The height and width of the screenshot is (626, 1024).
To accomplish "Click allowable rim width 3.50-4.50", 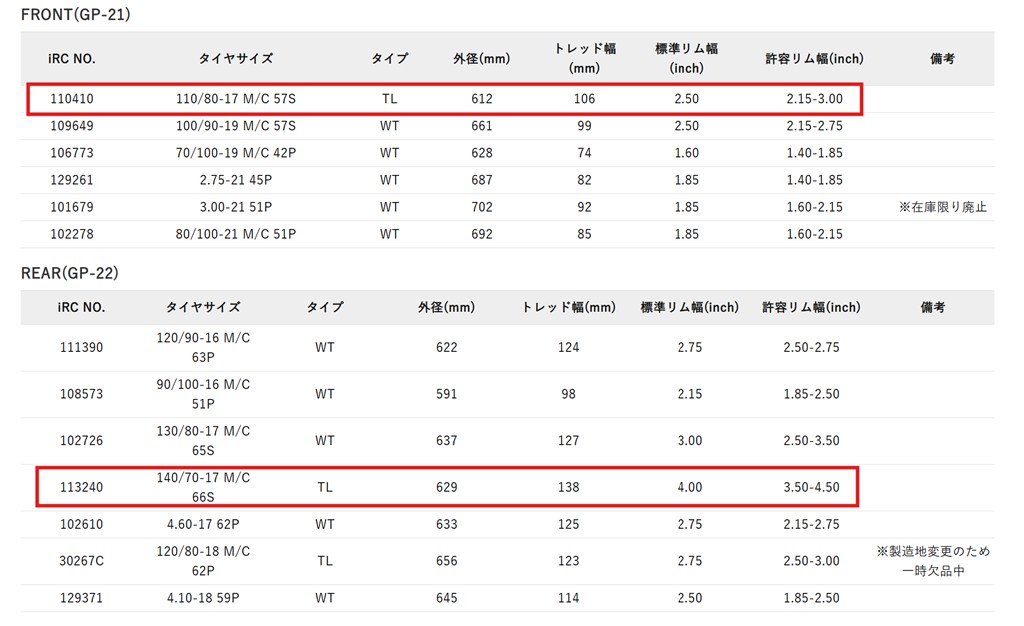I will 812,487.
